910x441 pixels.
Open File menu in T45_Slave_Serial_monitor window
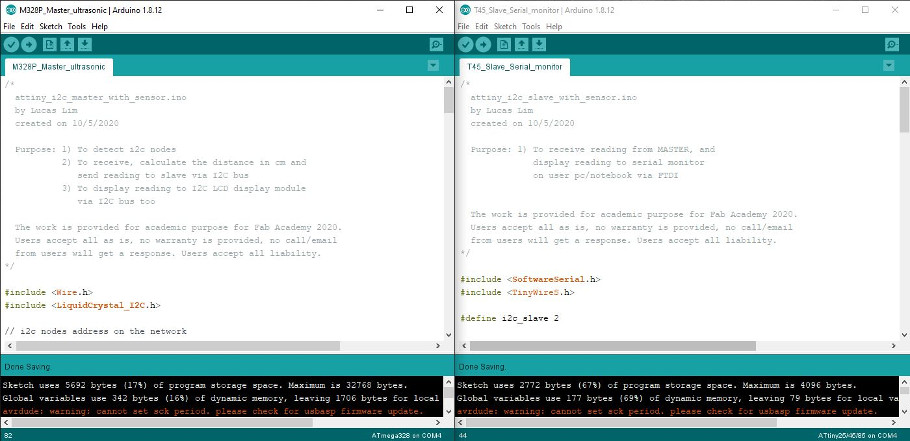[463, 26]
